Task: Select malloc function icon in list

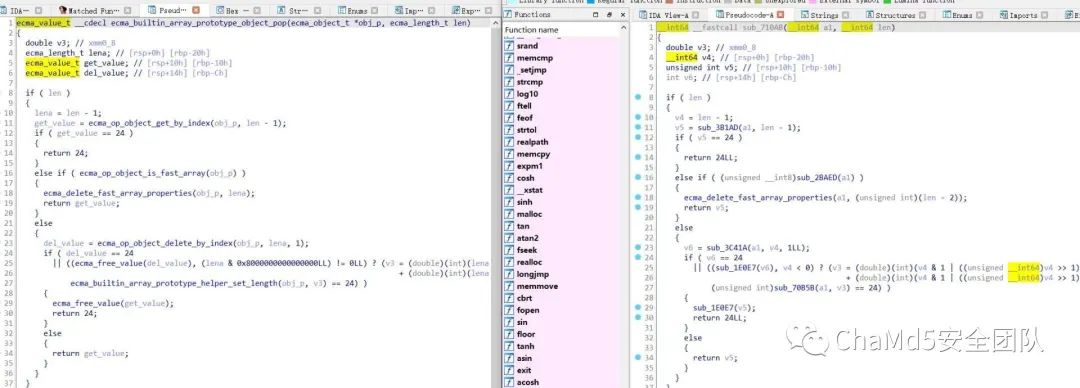Action: [x=510, y=214]
